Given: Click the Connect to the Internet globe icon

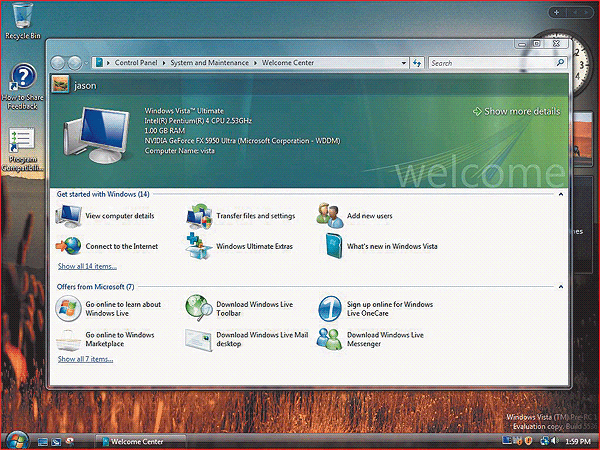Looking at the screenshot, I should click(68, 246).
